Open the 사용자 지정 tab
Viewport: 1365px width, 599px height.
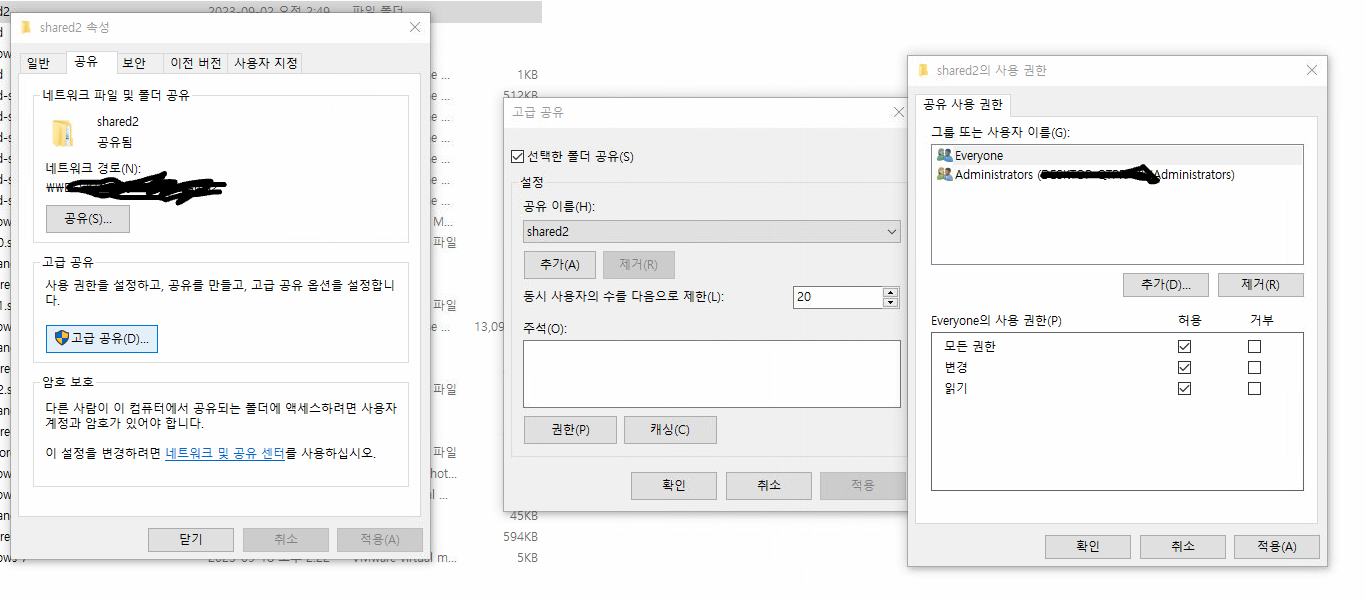[x=265, y=63]
